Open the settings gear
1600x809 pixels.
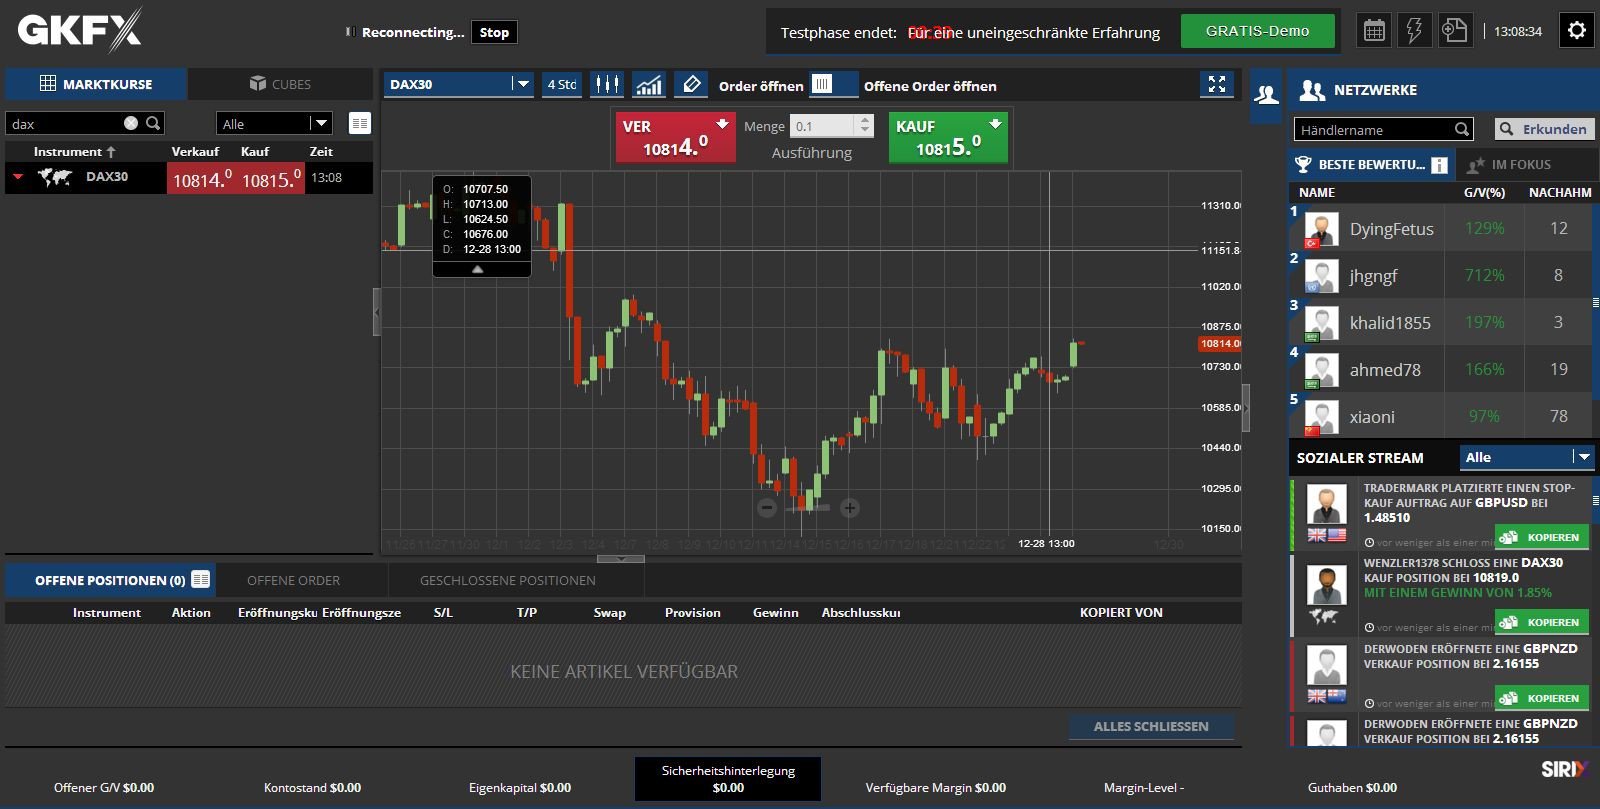[x=1577, y=31]
